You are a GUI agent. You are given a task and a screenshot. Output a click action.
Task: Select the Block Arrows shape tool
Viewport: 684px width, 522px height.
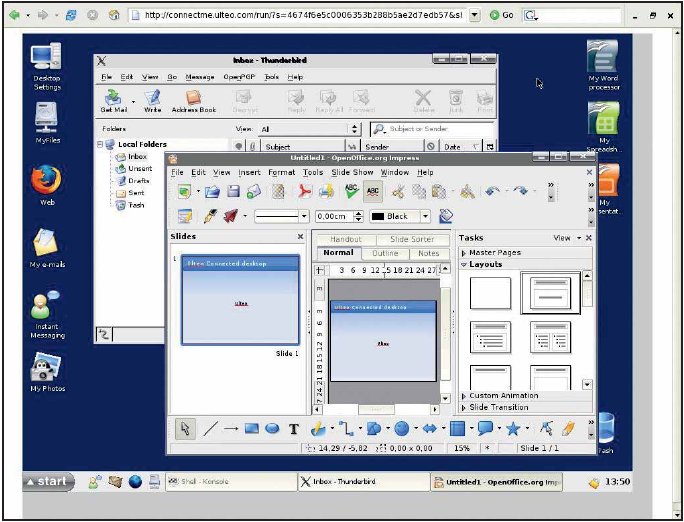pyautogui.click(x=430, y=430)
